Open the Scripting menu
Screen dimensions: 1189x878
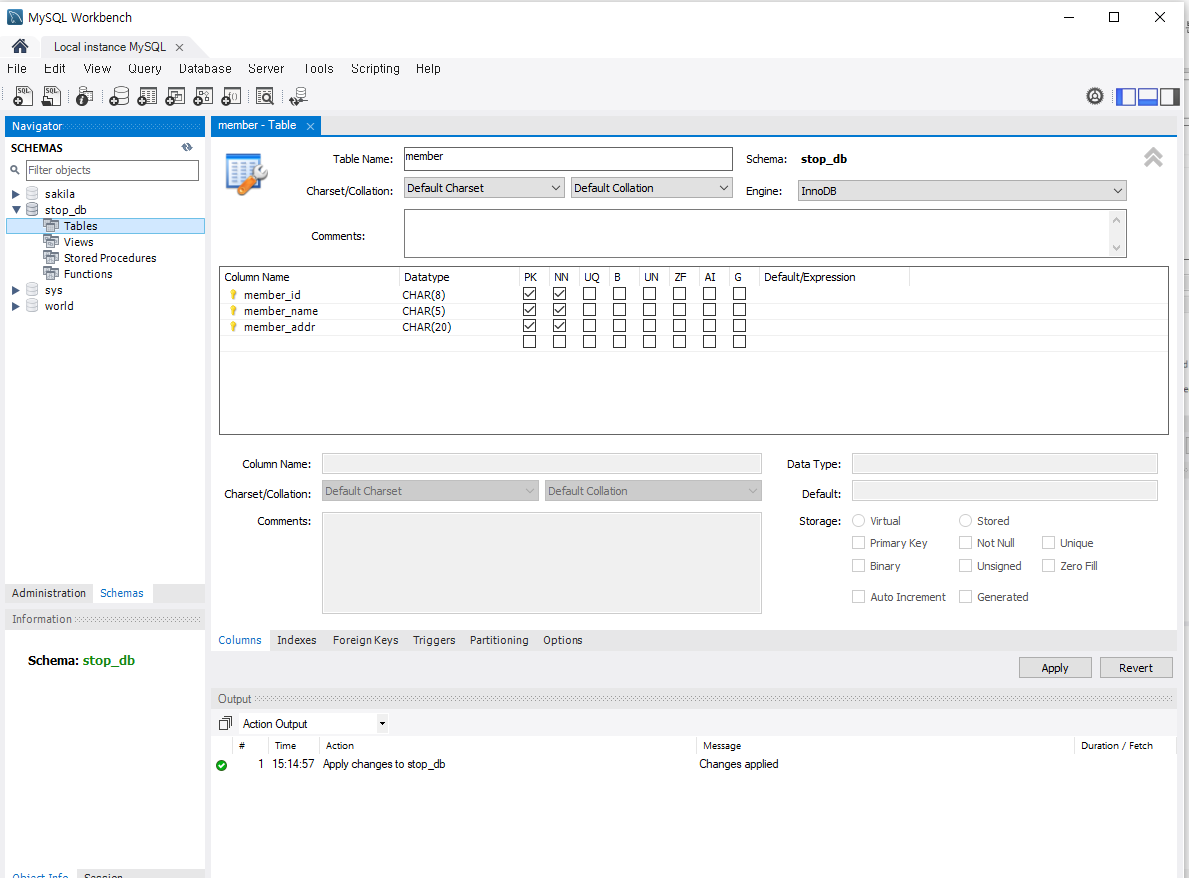375,68
